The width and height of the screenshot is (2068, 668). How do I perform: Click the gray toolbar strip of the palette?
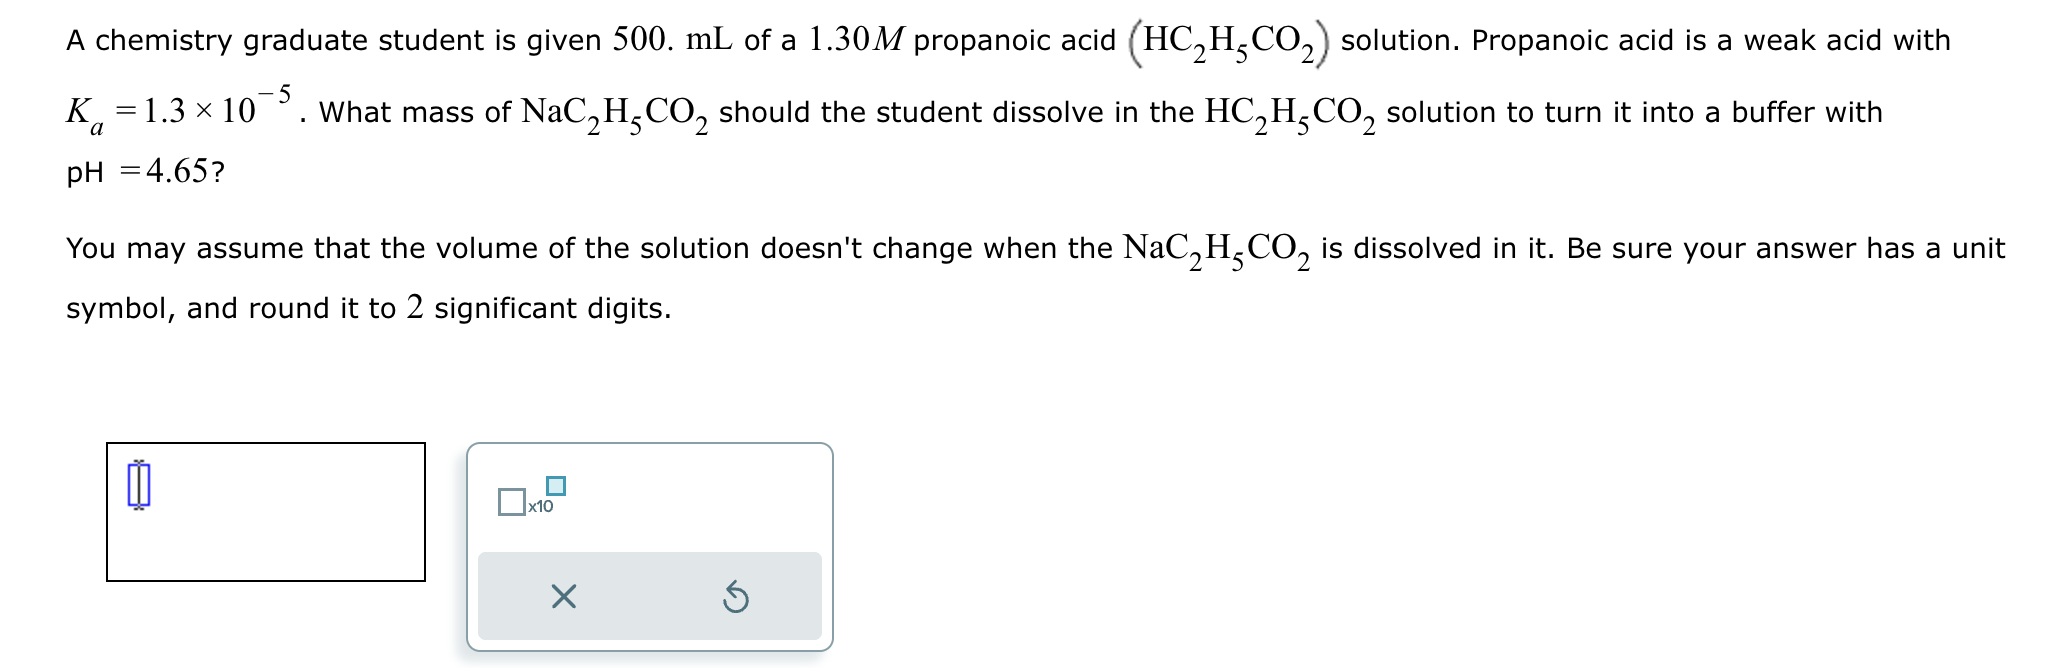tap(650, 596)
